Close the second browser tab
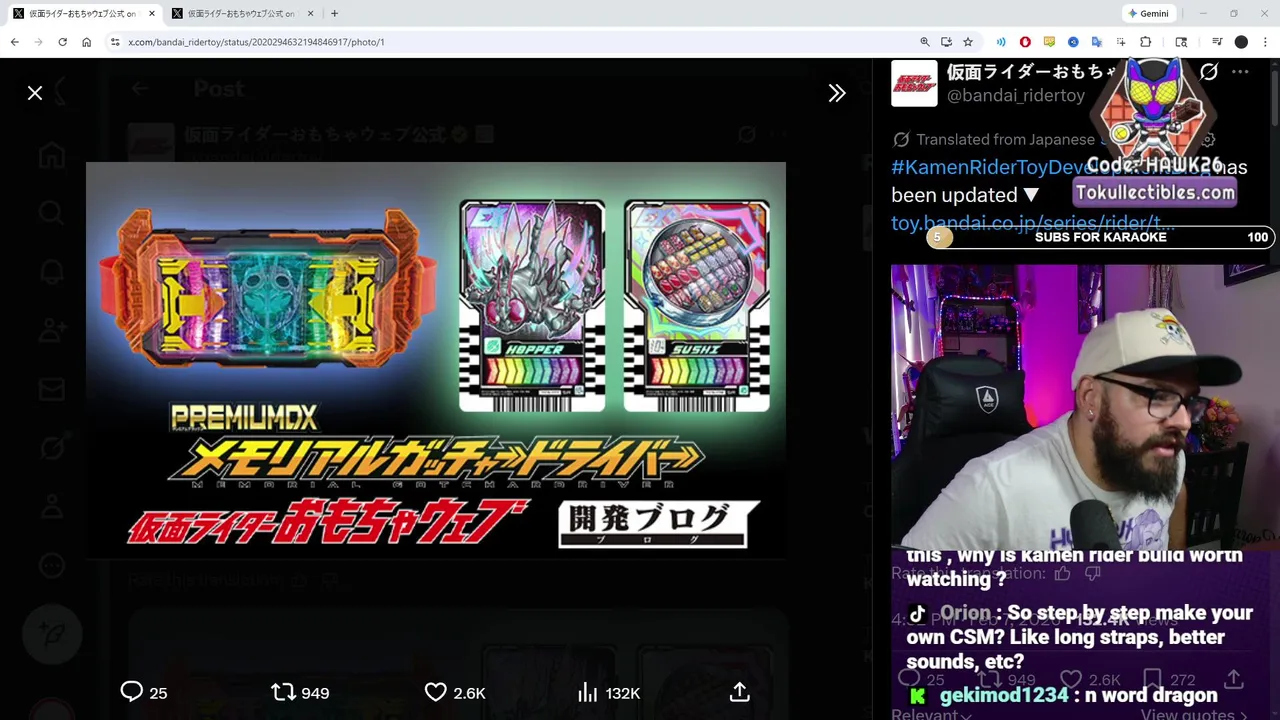Viewport: 1280px width, 720px height. coord(310,13)
